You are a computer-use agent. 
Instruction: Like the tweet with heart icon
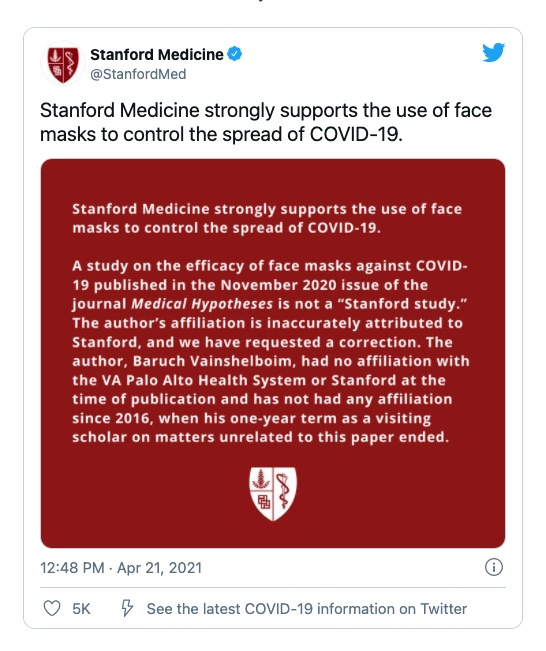52,609
